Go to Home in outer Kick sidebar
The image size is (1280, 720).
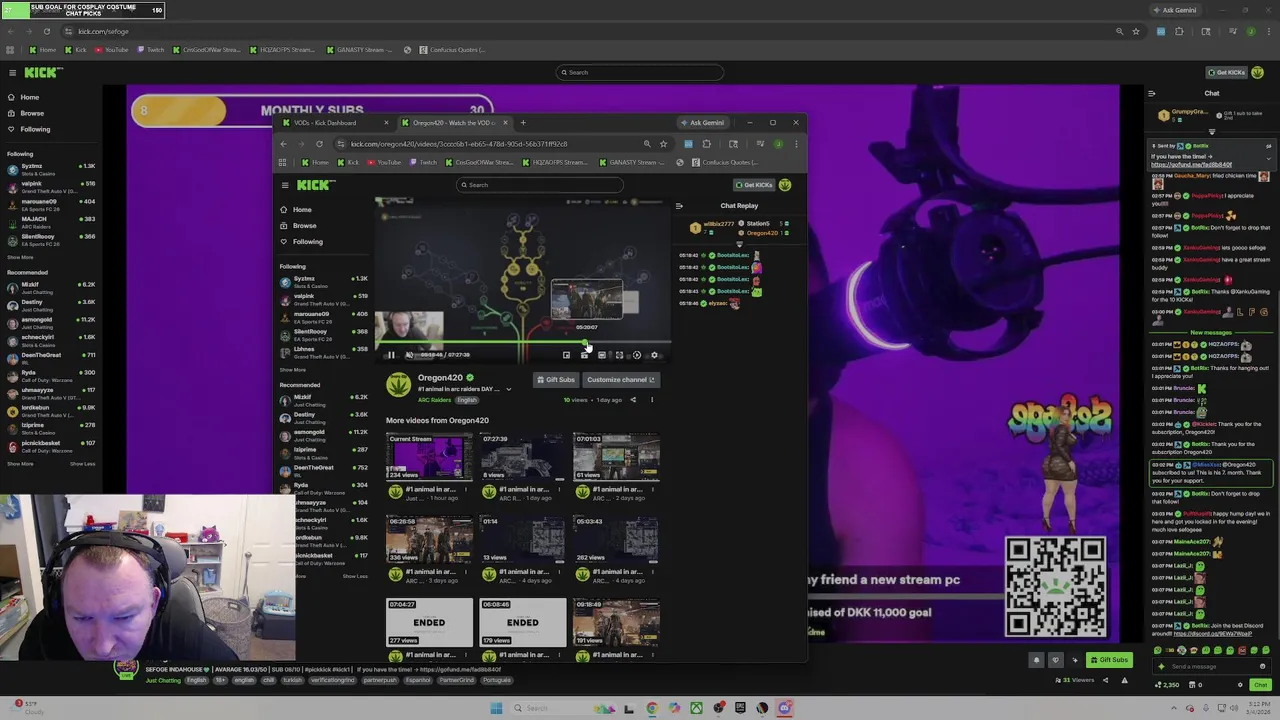click(x=29, y=97)
